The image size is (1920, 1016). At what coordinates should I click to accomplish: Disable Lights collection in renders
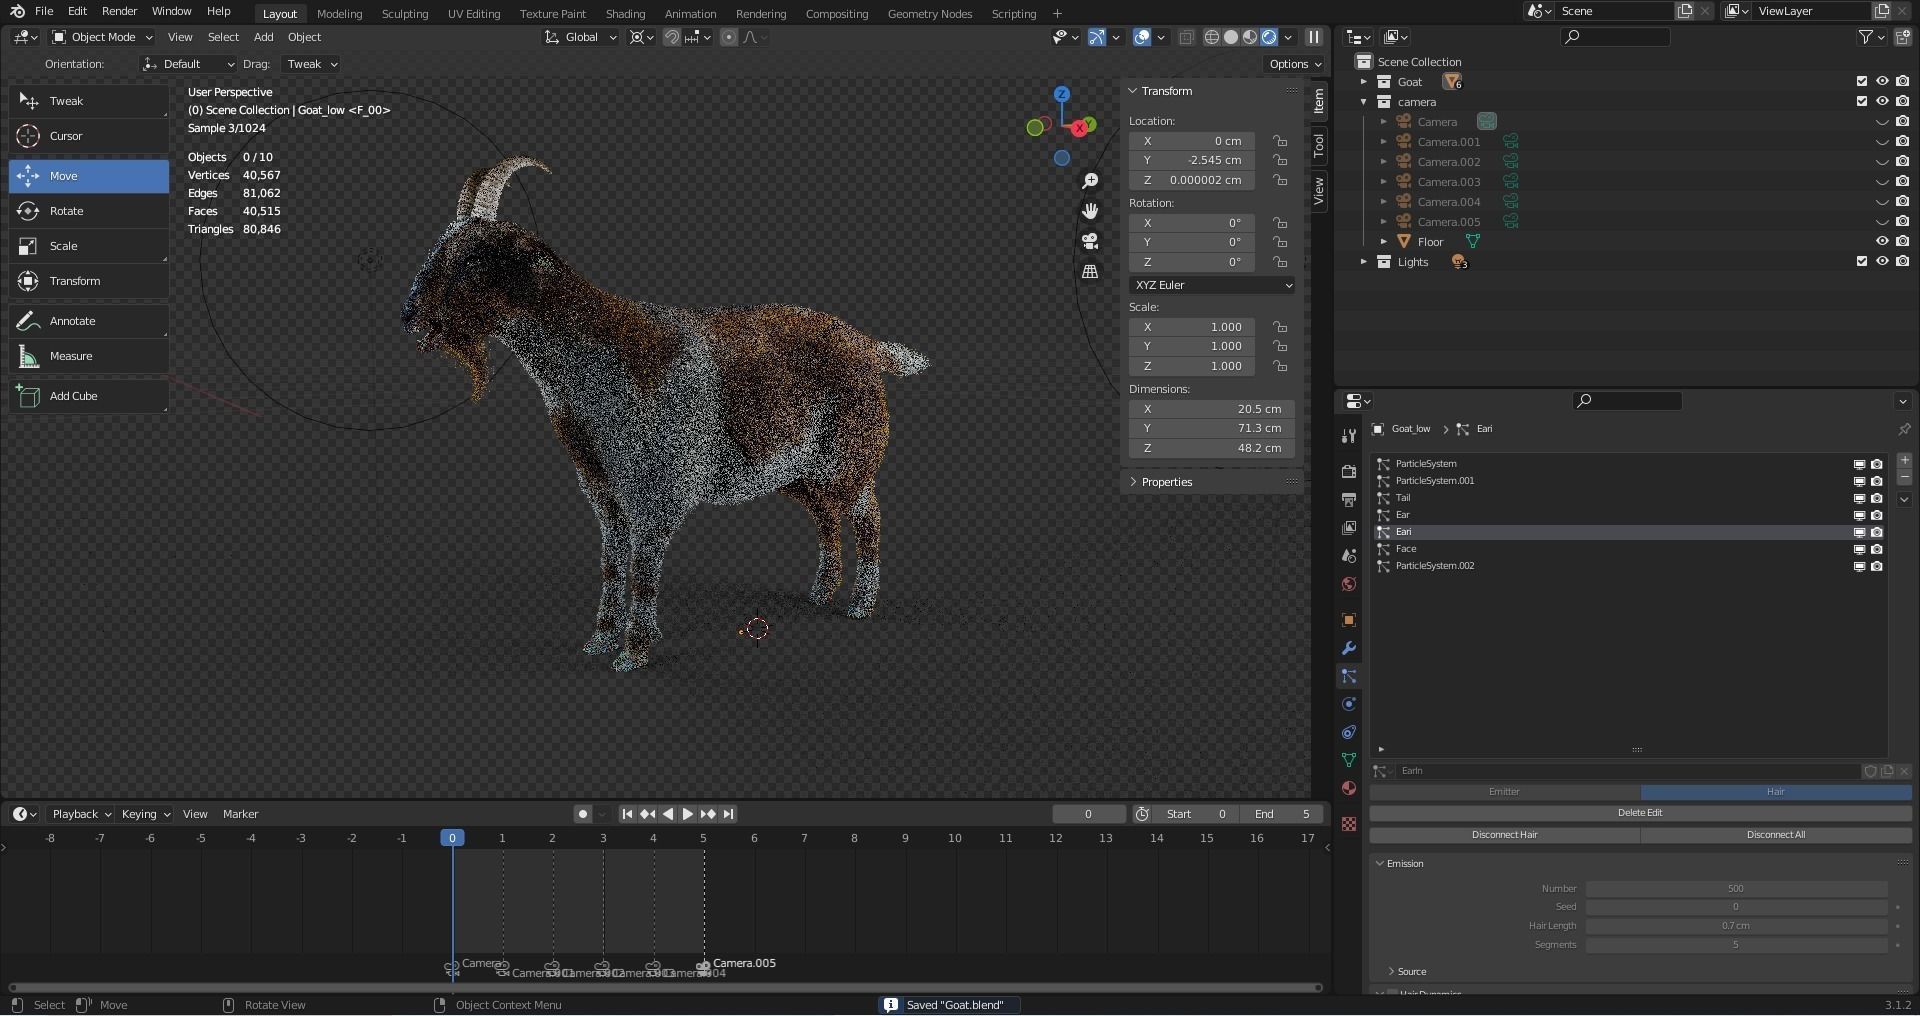(1902, 262)
